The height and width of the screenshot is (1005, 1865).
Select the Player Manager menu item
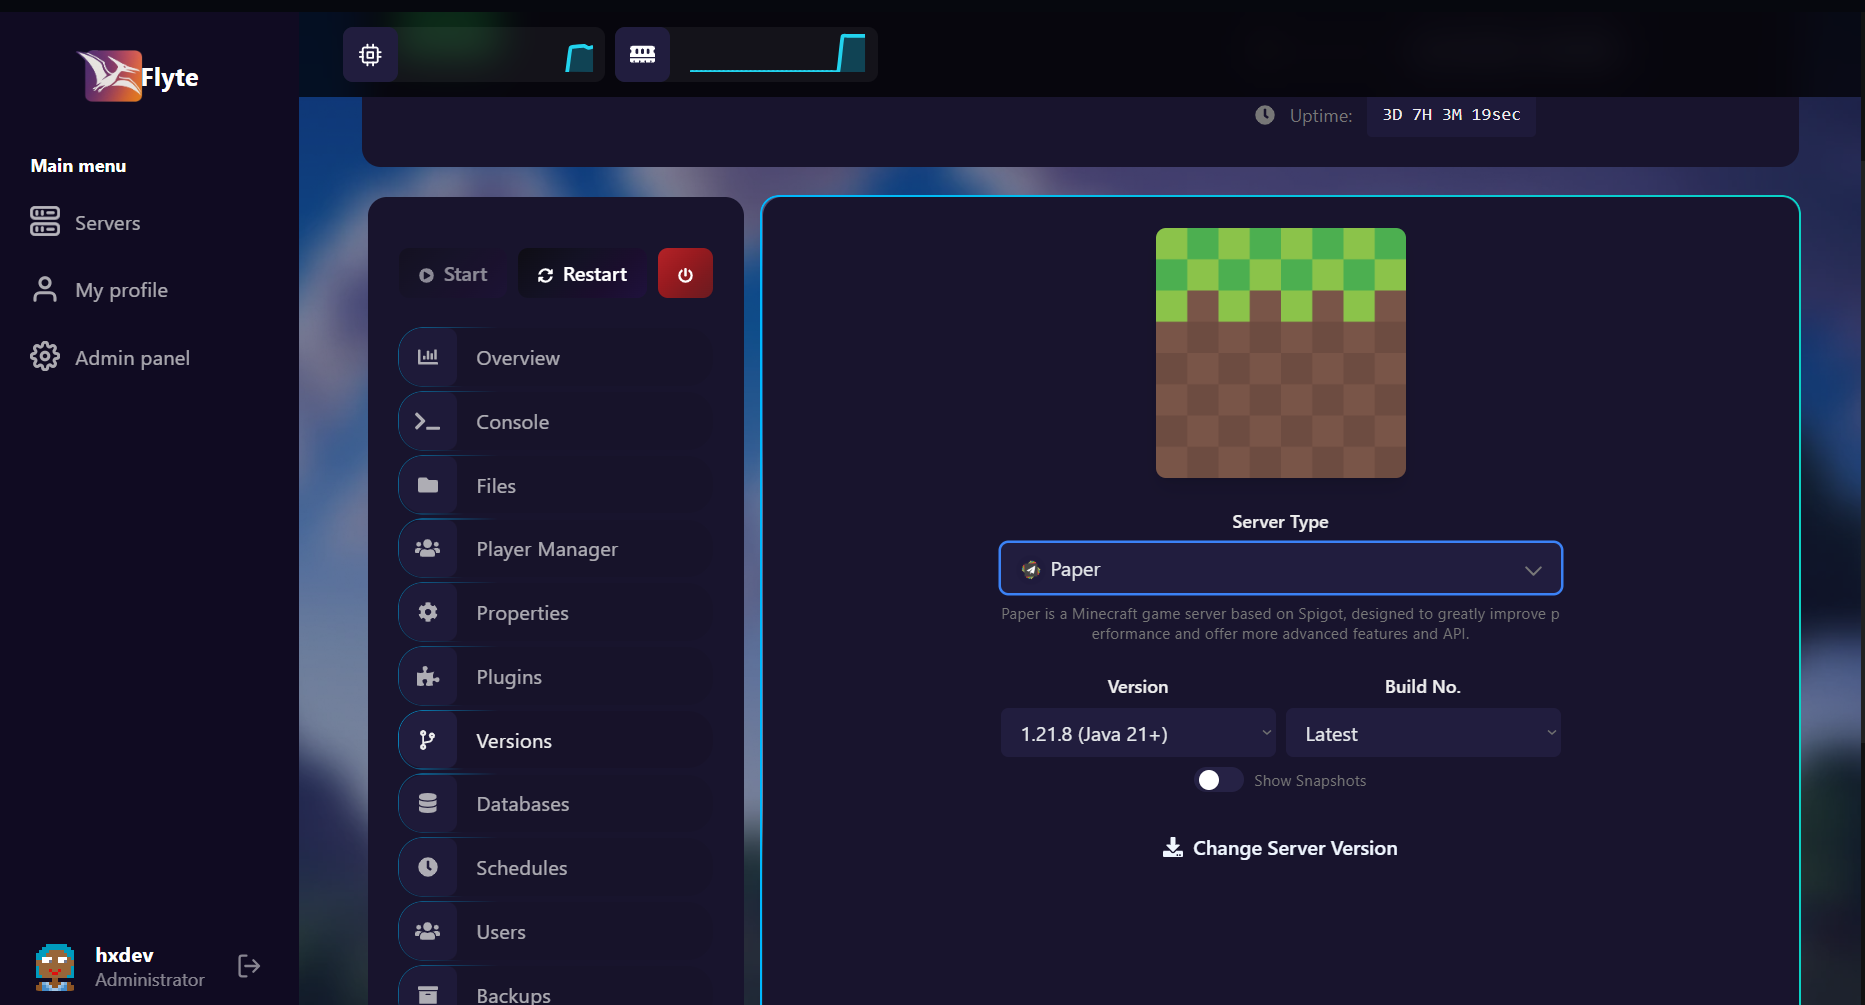click(x=546, y=549)
